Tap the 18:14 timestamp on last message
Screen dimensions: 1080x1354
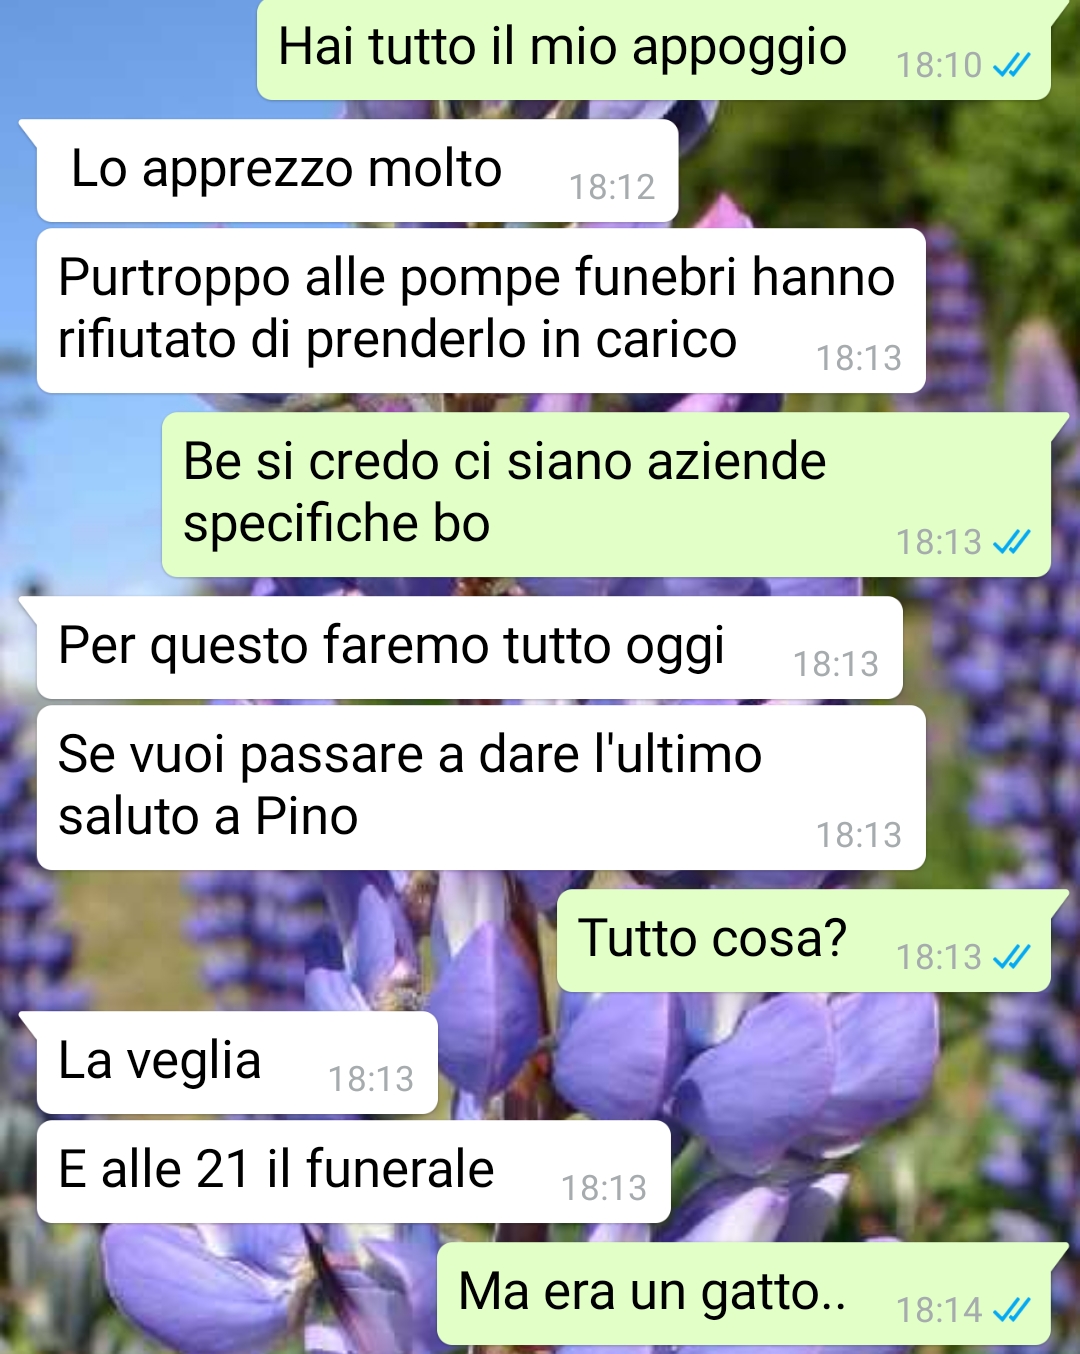point(939,1309)
